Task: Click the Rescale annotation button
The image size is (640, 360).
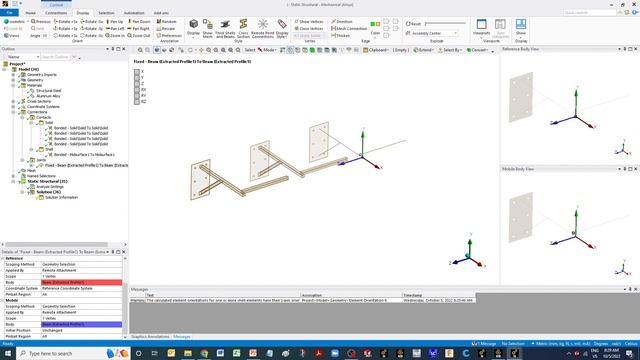Action: (166, 29)
